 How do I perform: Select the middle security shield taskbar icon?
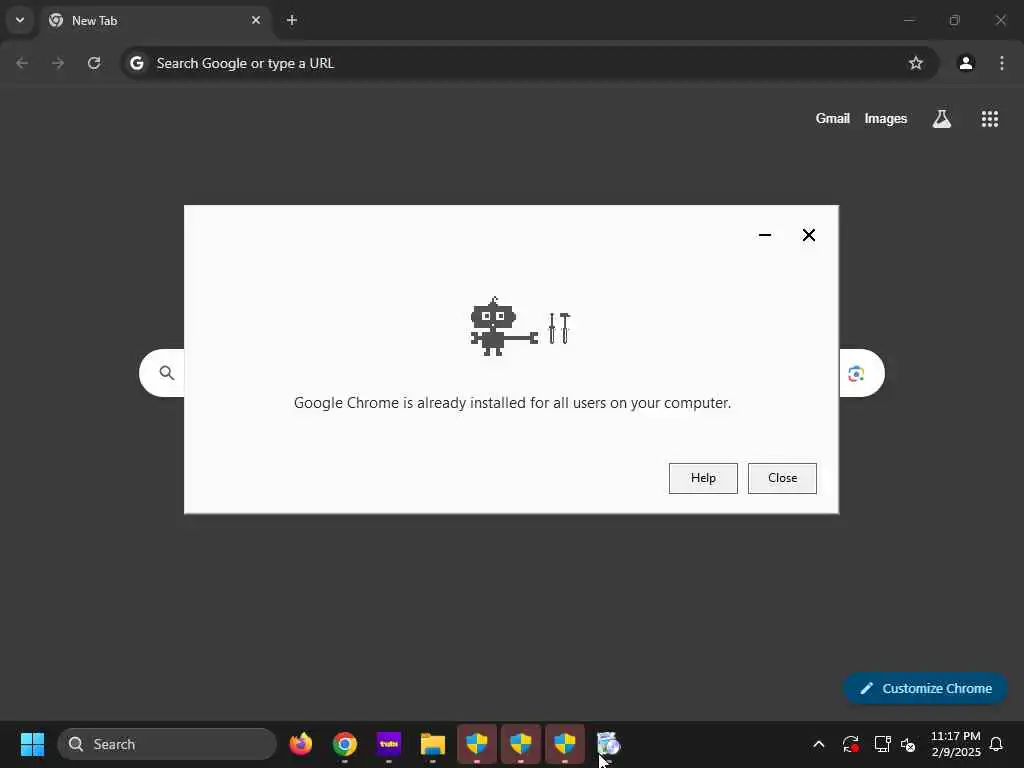click(520, 744)
